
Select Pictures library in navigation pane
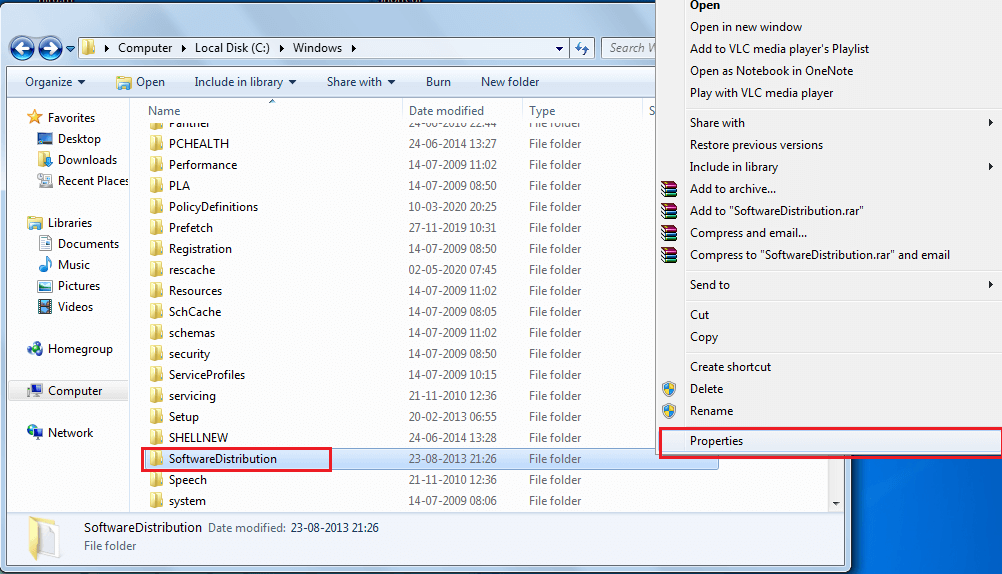pos(78,286)
